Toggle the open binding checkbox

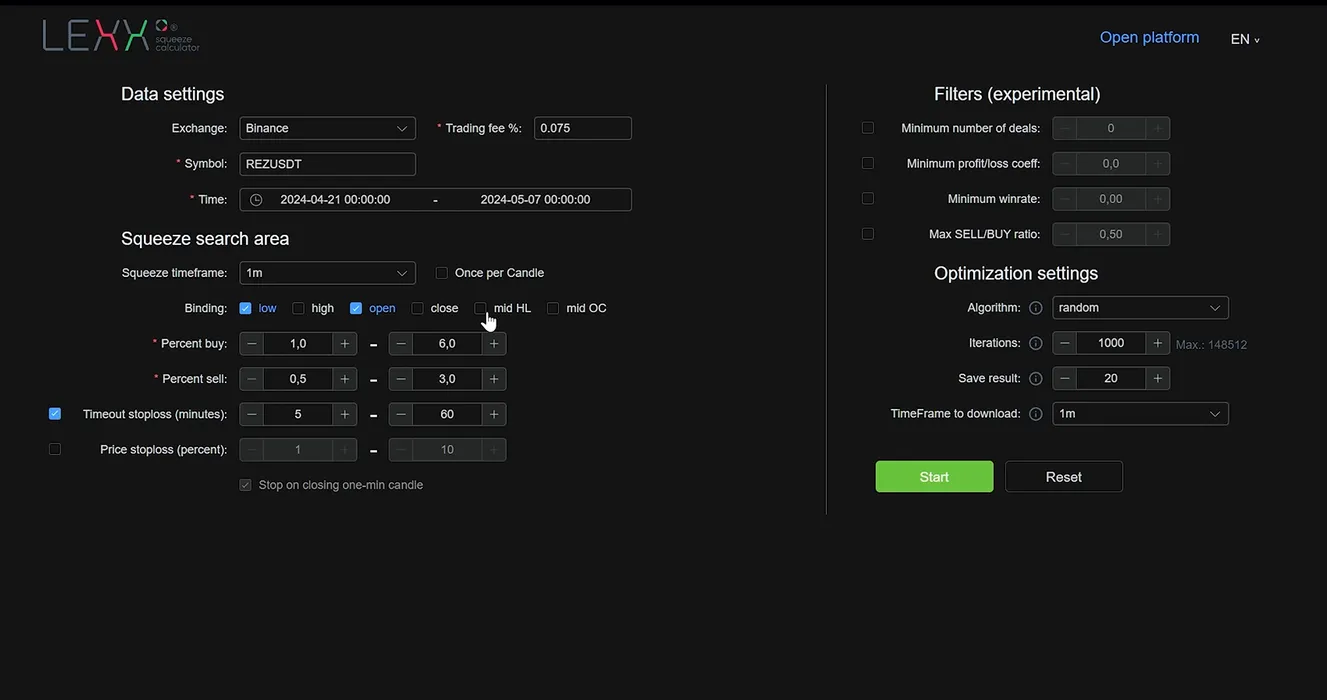[356, 308]
